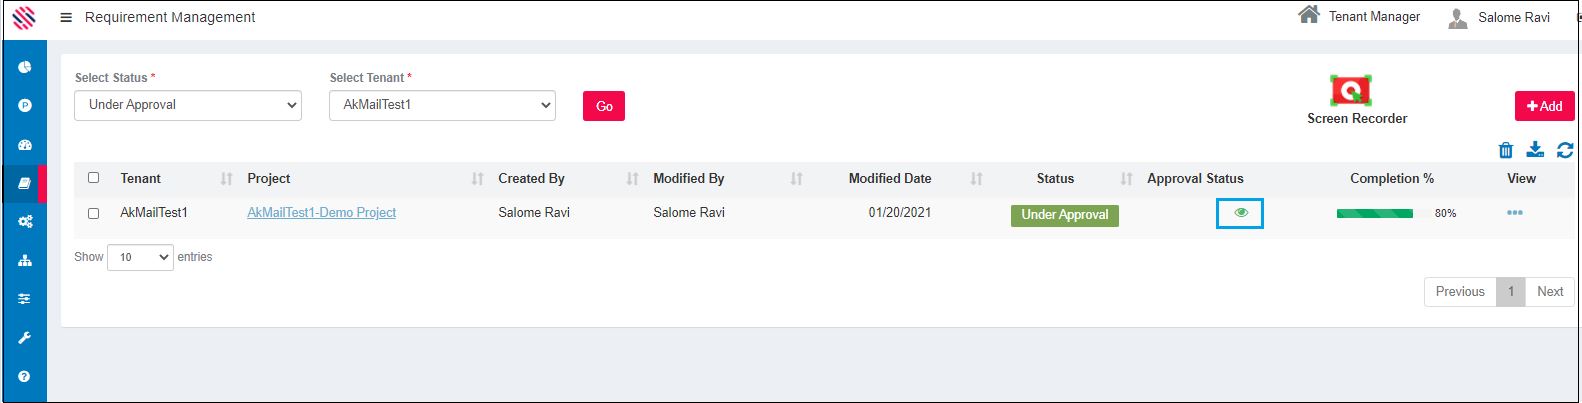This screenshot has width=1582, height=403.
Task: Open the wrench tools sidebar icon
Action: 24,338
